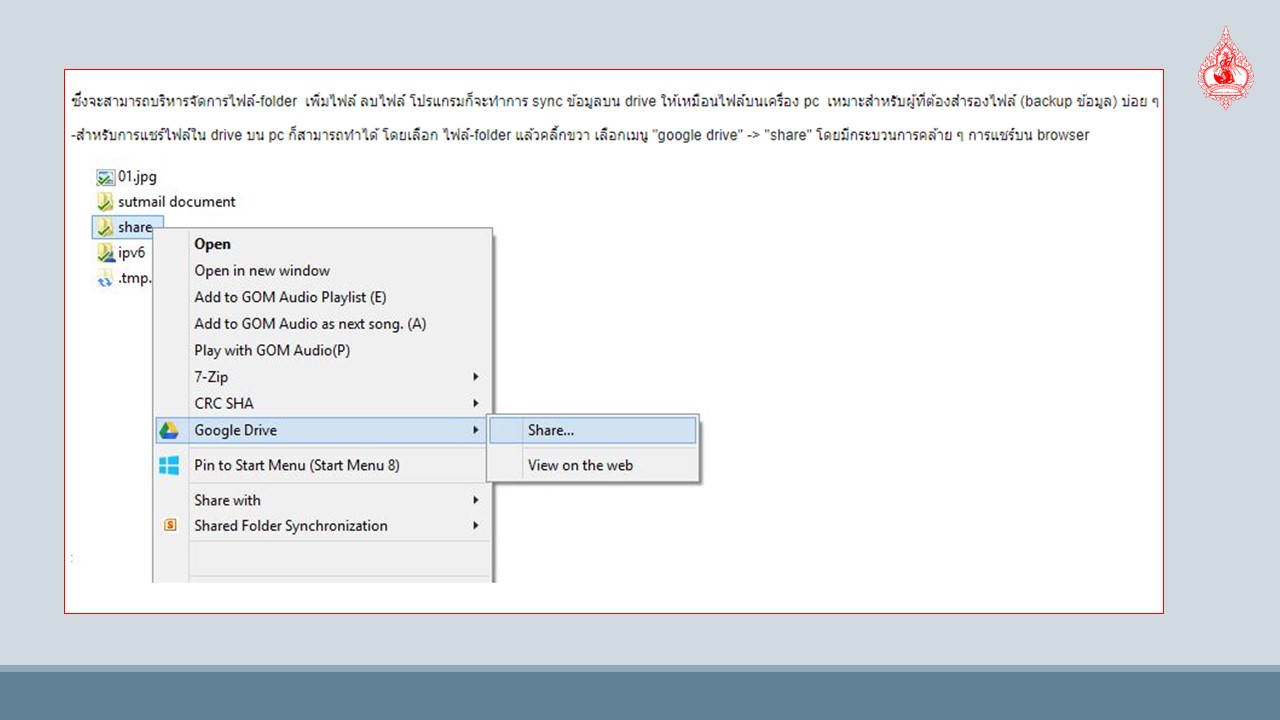Image resolution: width=1280 pixels, height=720 pixels.
Task: Select the sutmail document folder name
Action: point(177,202)
